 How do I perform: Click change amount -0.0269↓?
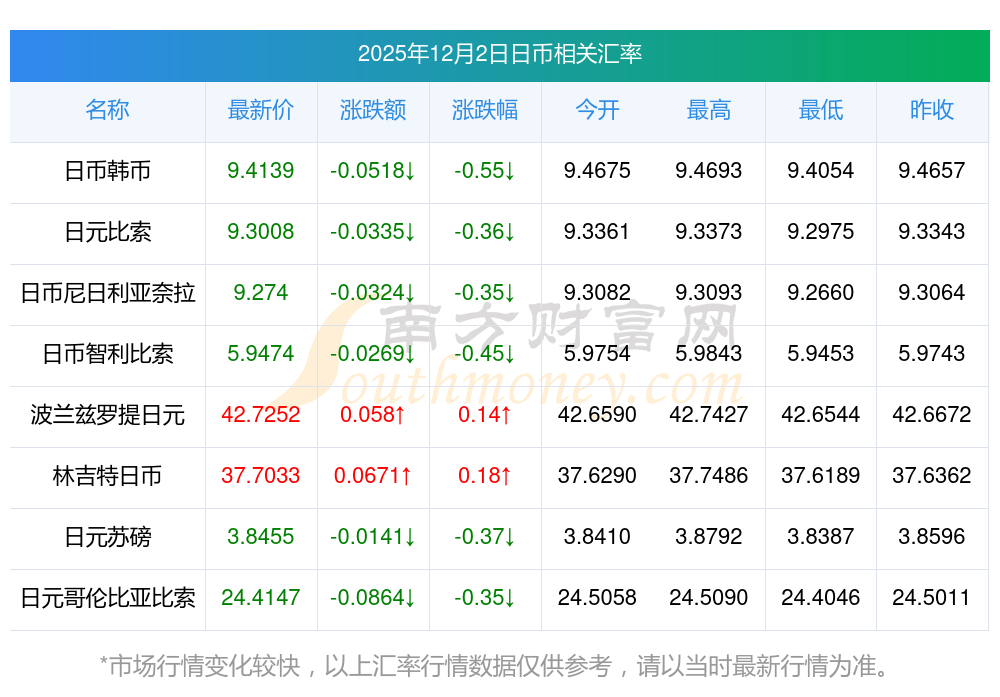pyautogui.click(x=373, y=353)
